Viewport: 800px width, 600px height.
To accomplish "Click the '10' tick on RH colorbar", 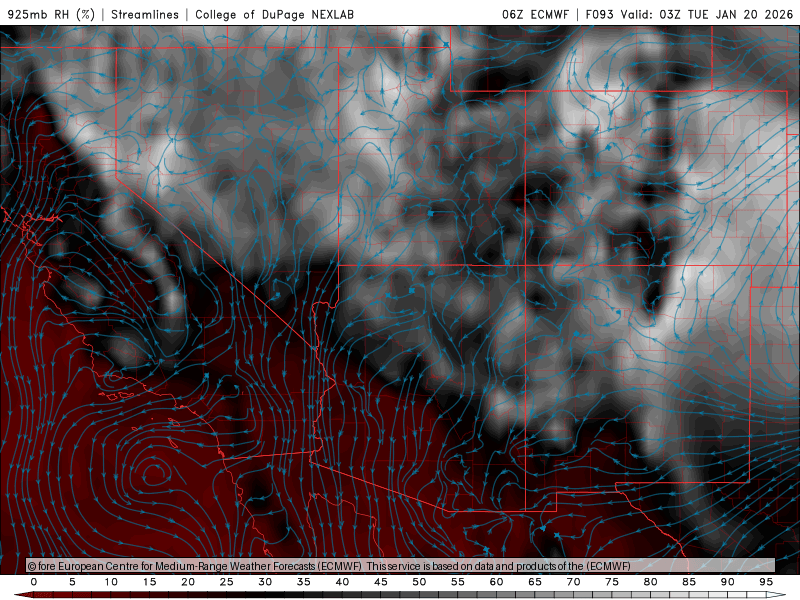I will click(111, 582).
